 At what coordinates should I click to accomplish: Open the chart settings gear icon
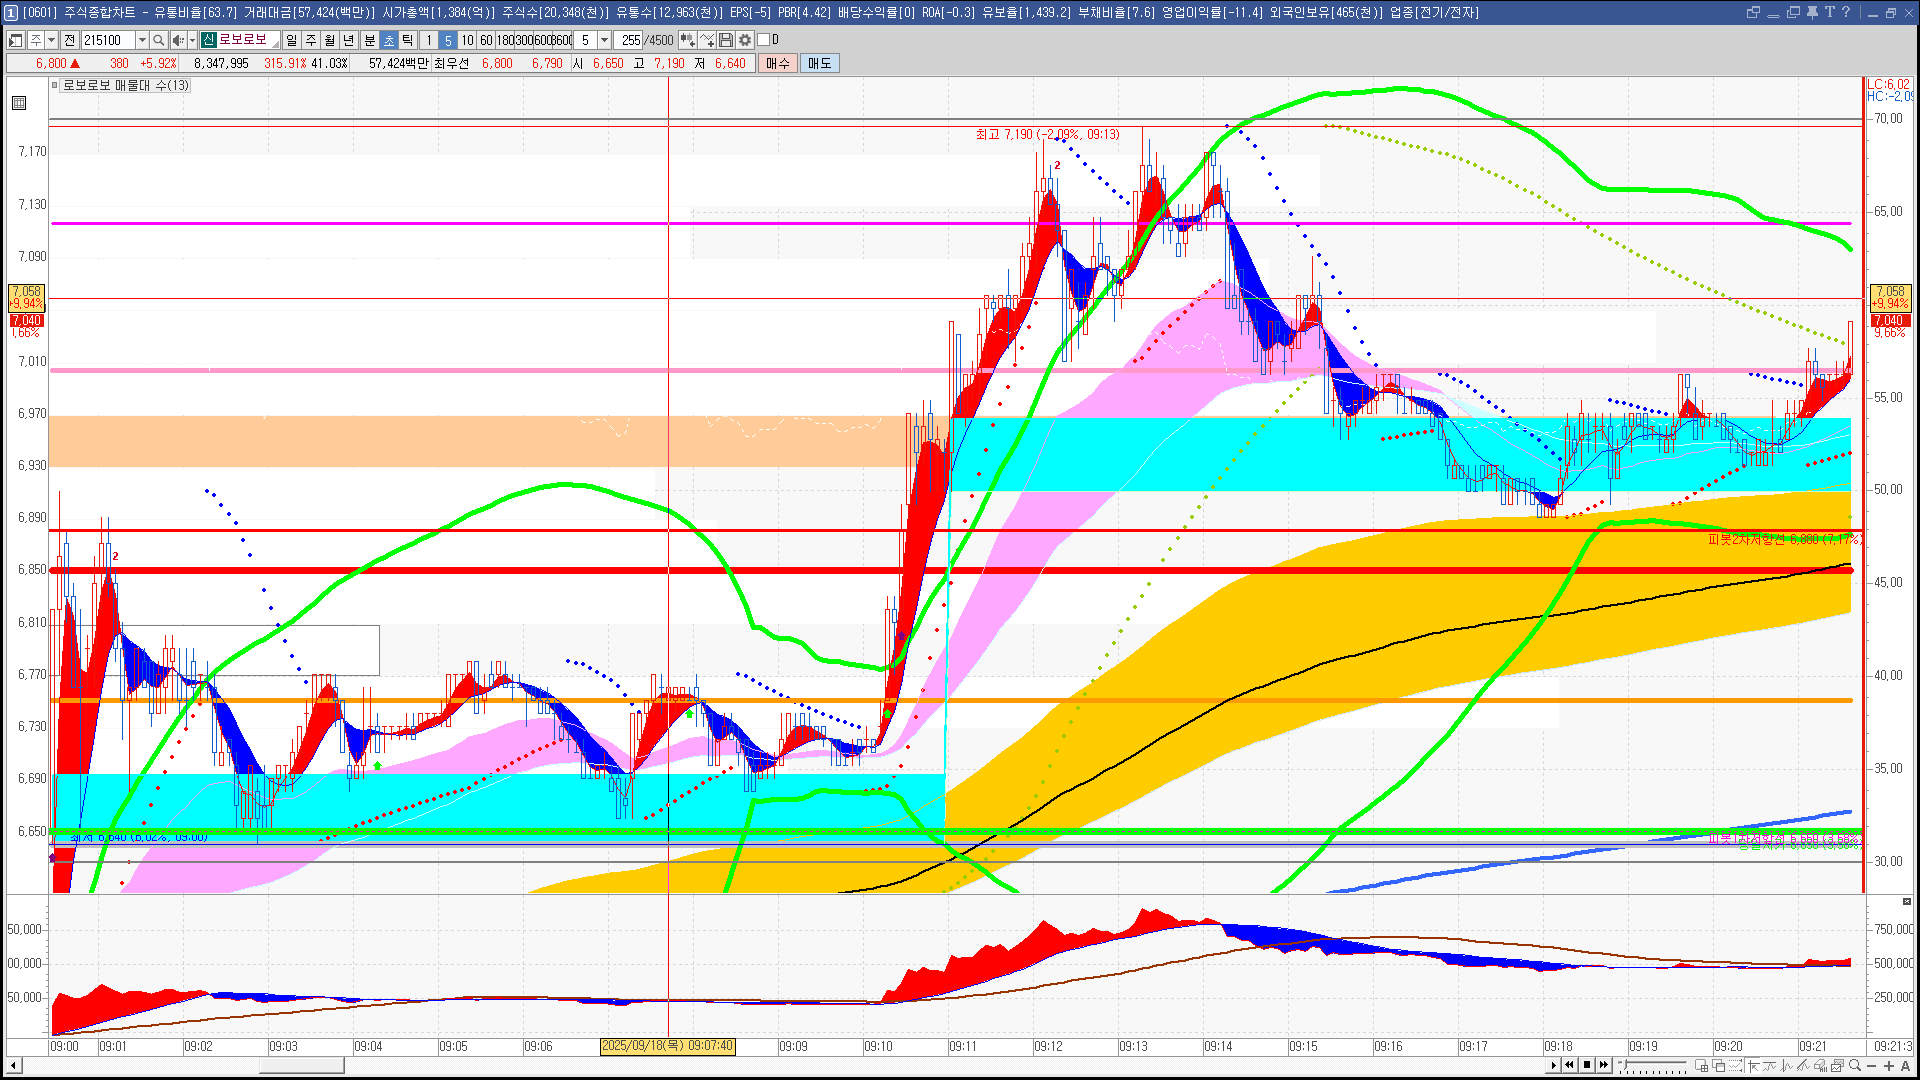745,40
